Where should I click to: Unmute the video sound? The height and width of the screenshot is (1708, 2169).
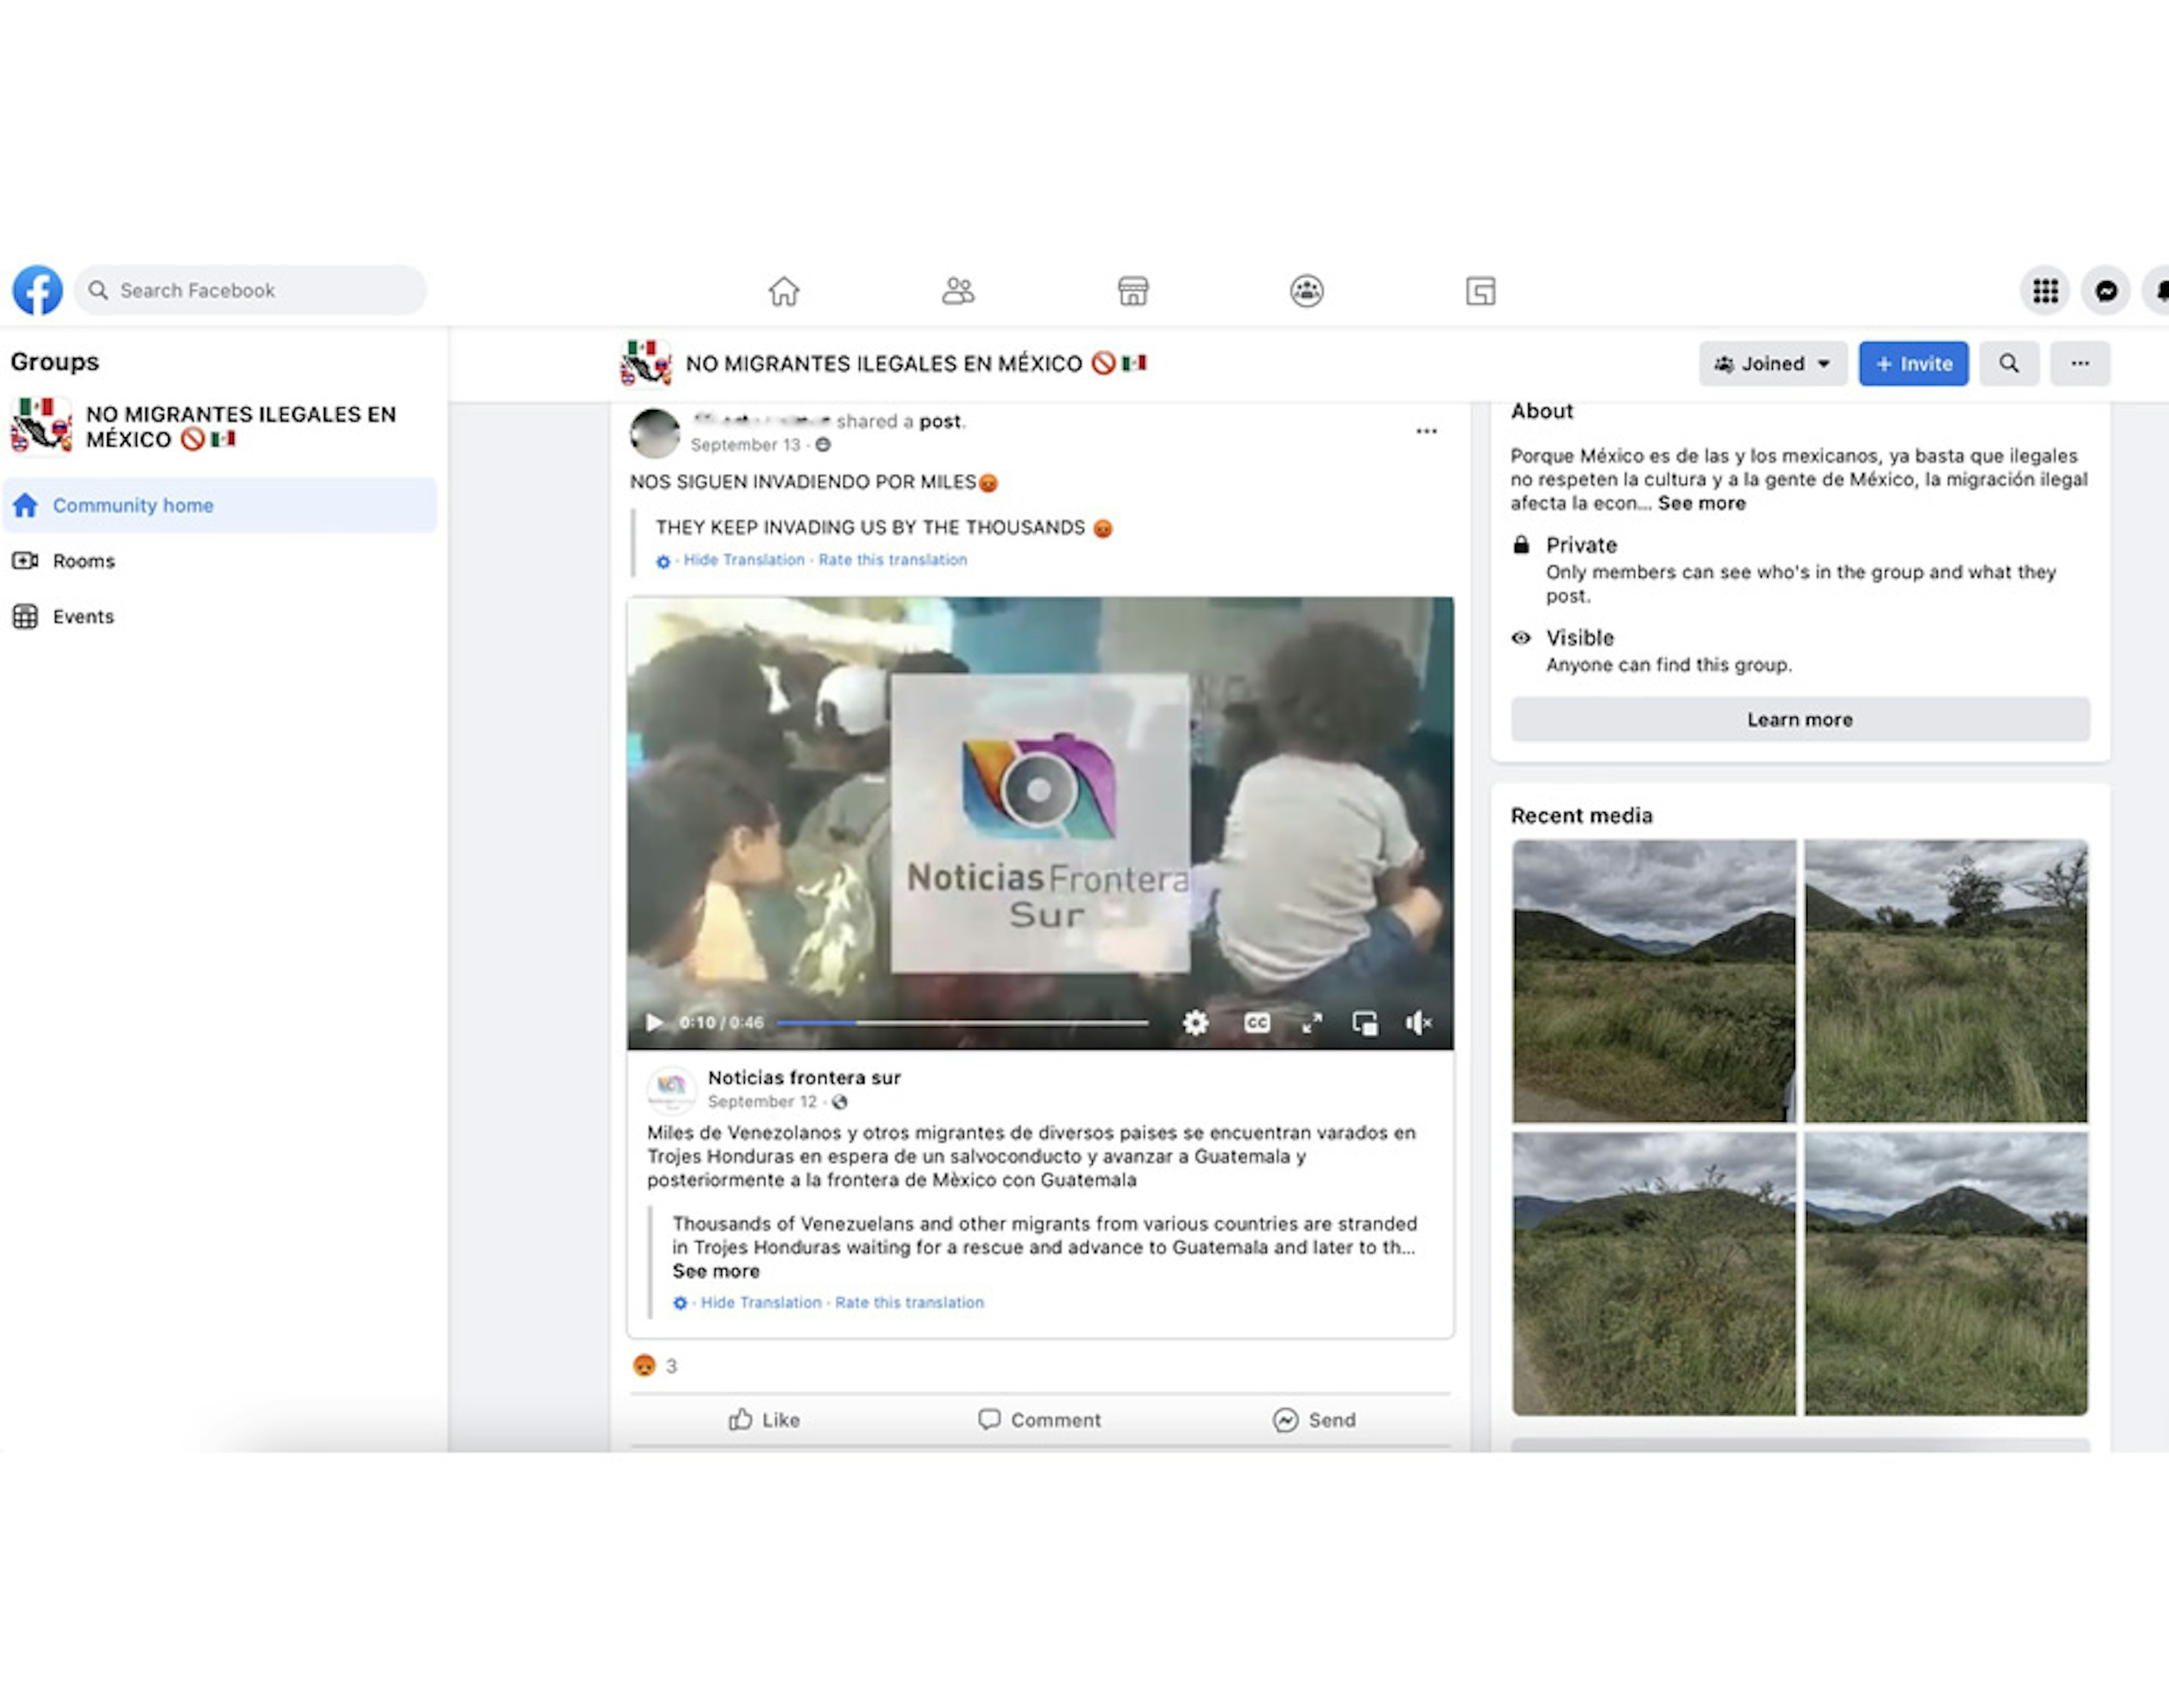point(1418,1022)
